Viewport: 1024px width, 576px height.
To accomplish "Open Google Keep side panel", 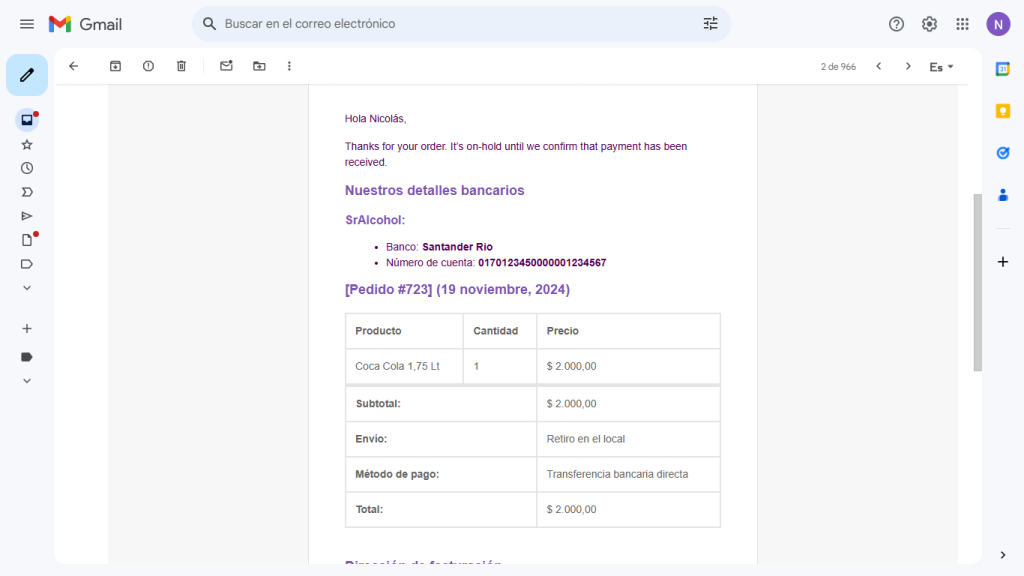I will [1002, 111].
